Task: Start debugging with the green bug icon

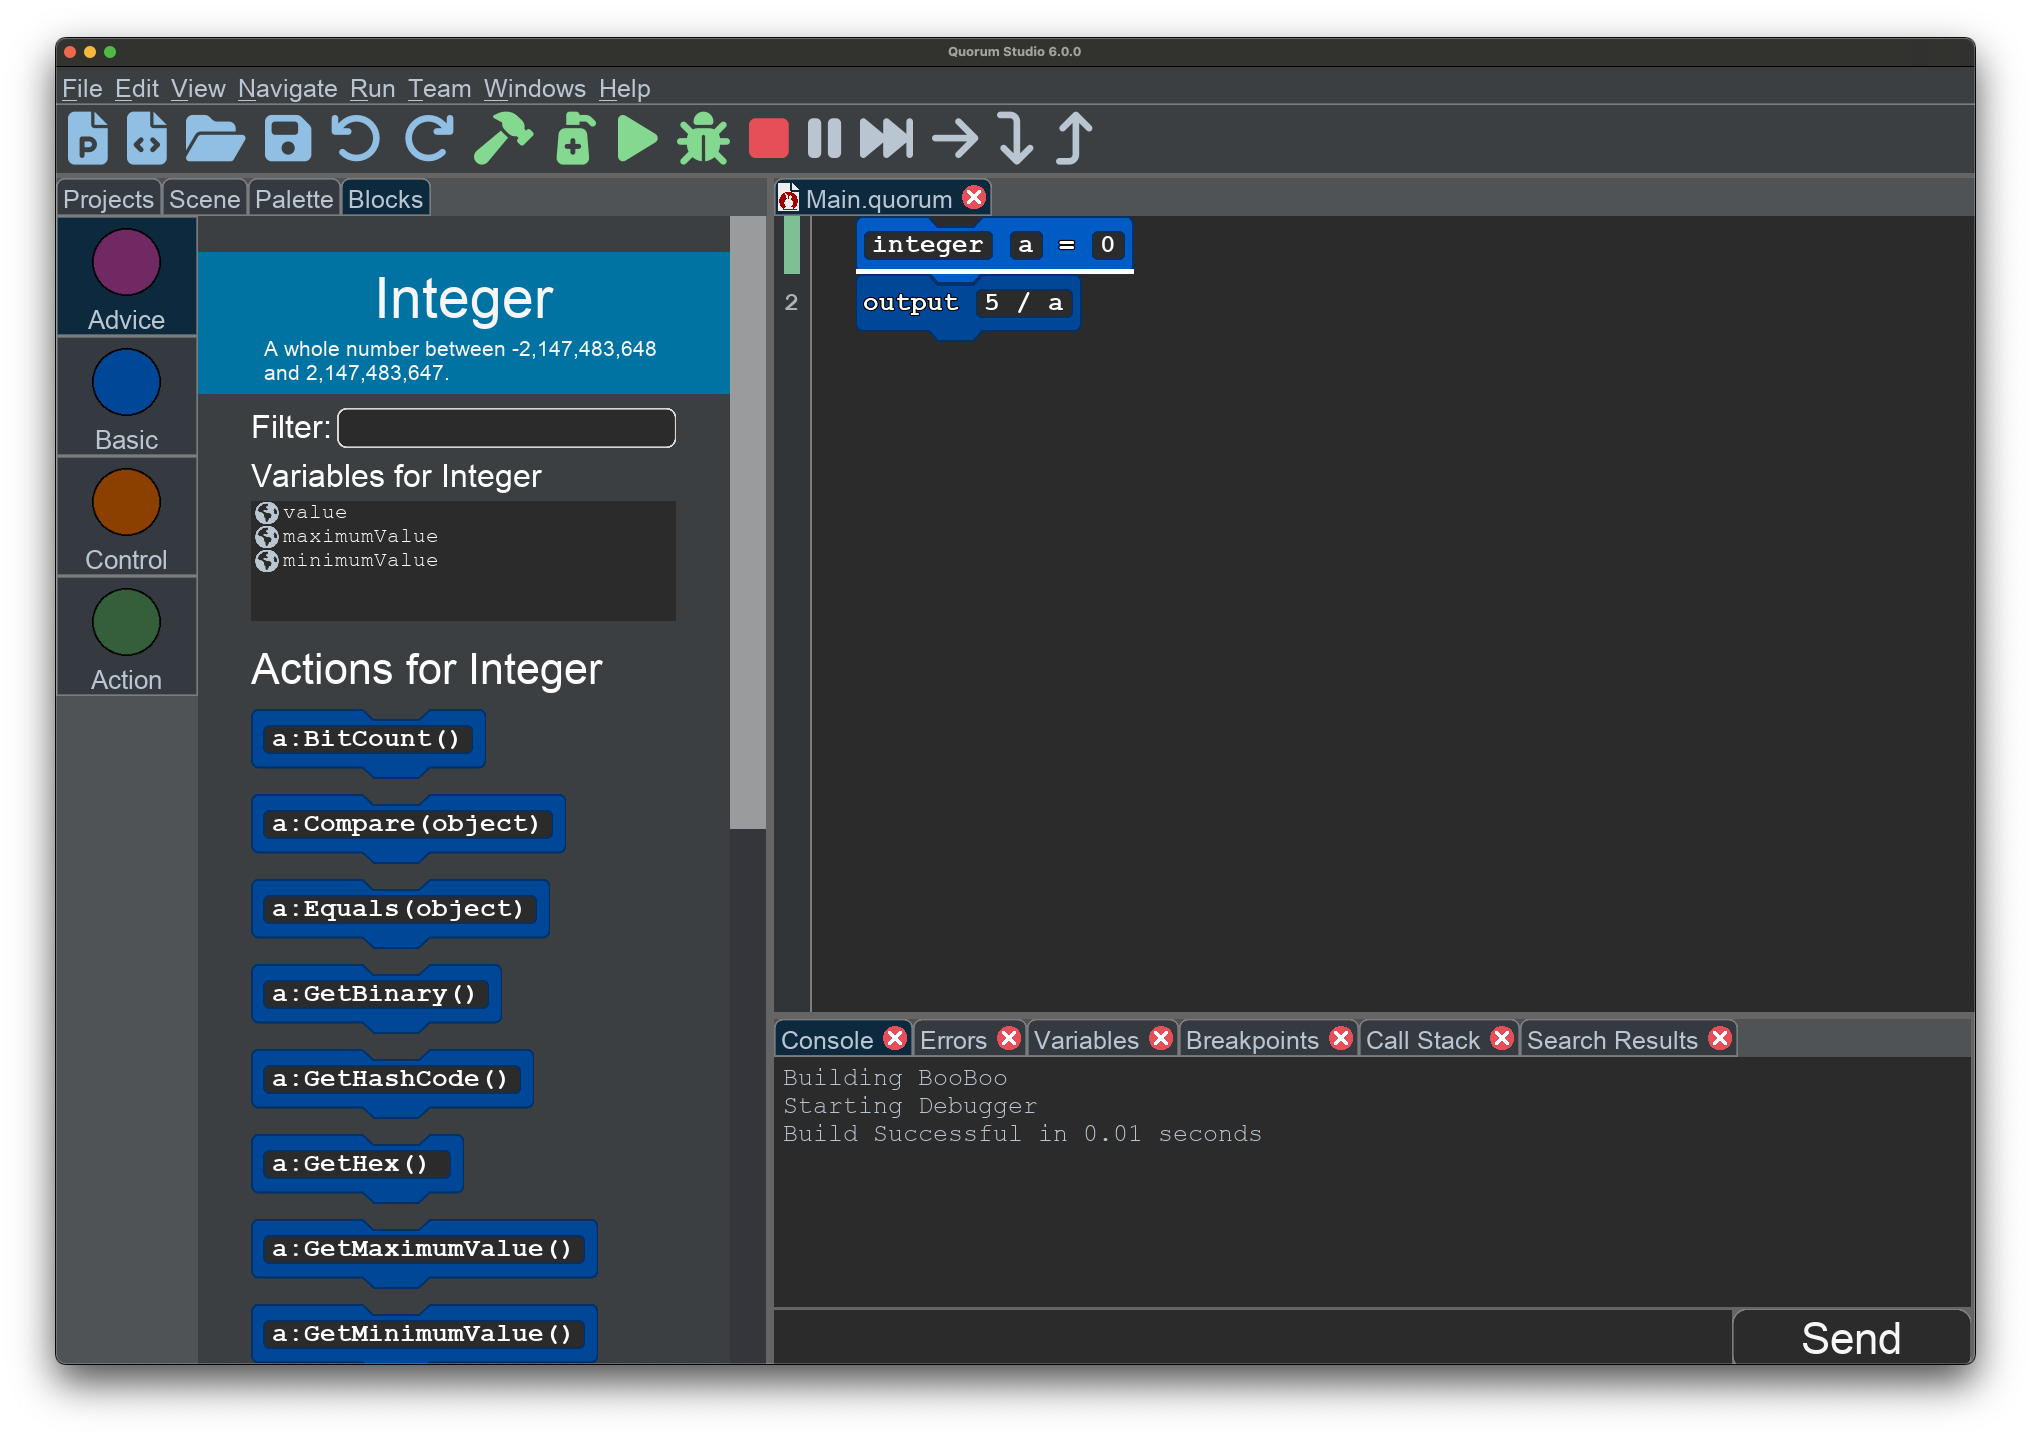Action: point(703,138)
